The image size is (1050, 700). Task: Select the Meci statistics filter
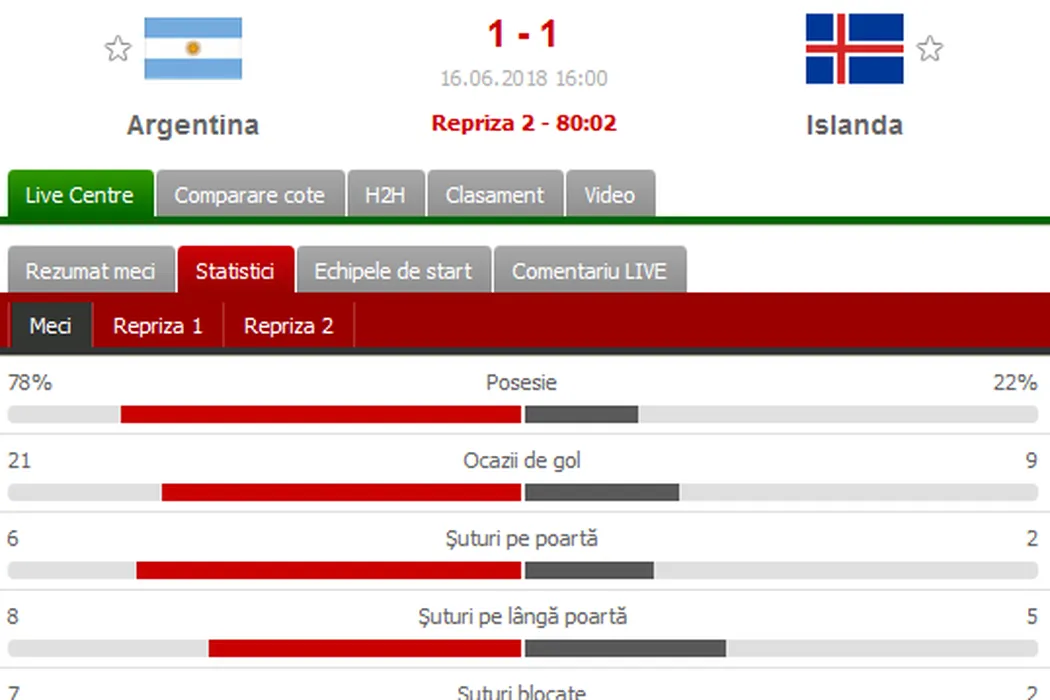(50, 326)
